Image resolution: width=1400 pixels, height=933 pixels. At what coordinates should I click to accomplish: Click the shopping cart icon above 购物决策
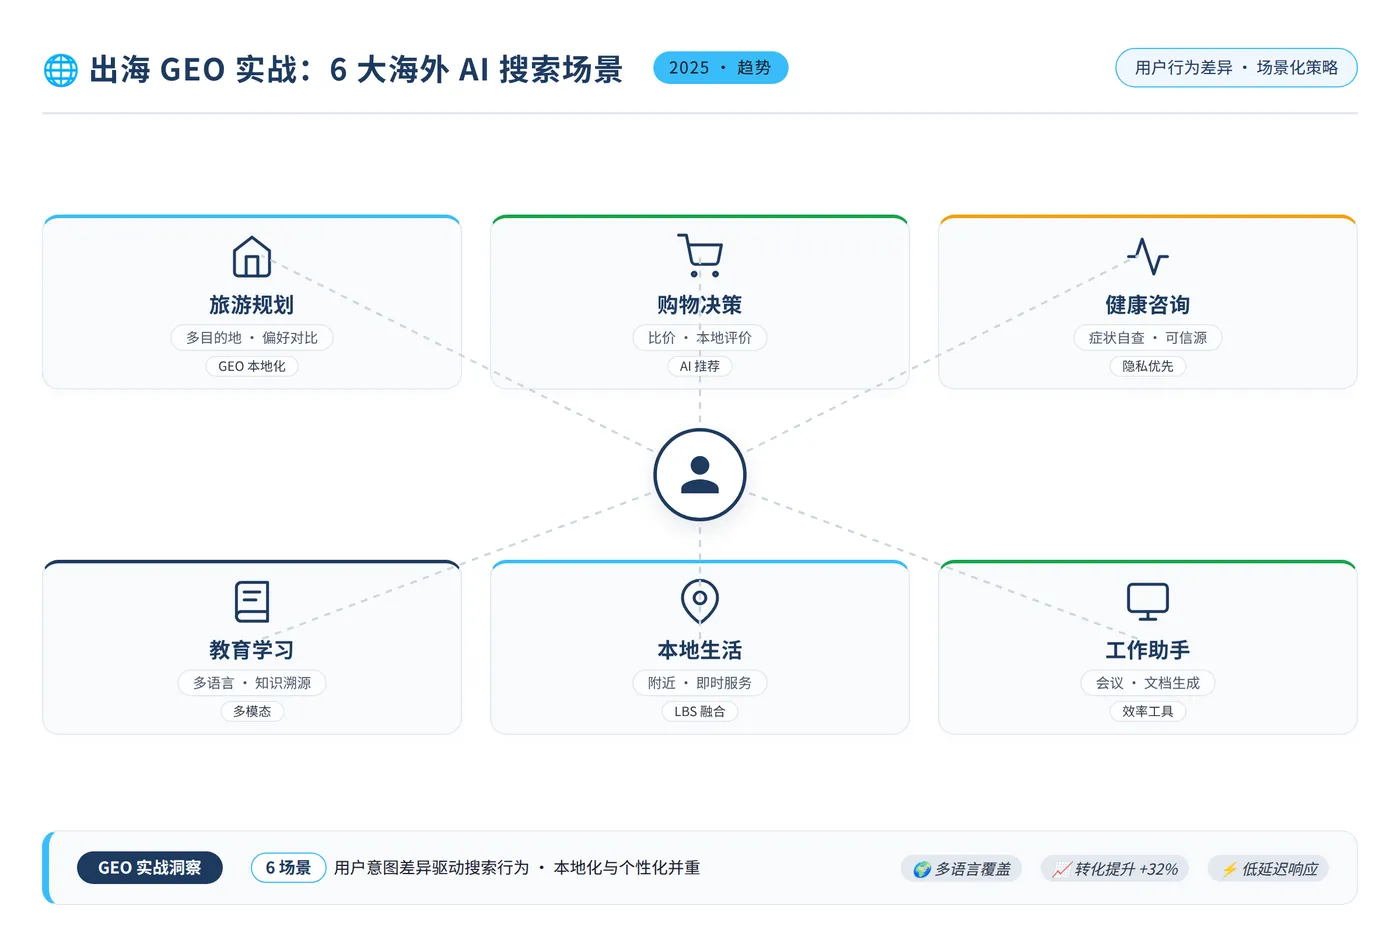(700, 256)
